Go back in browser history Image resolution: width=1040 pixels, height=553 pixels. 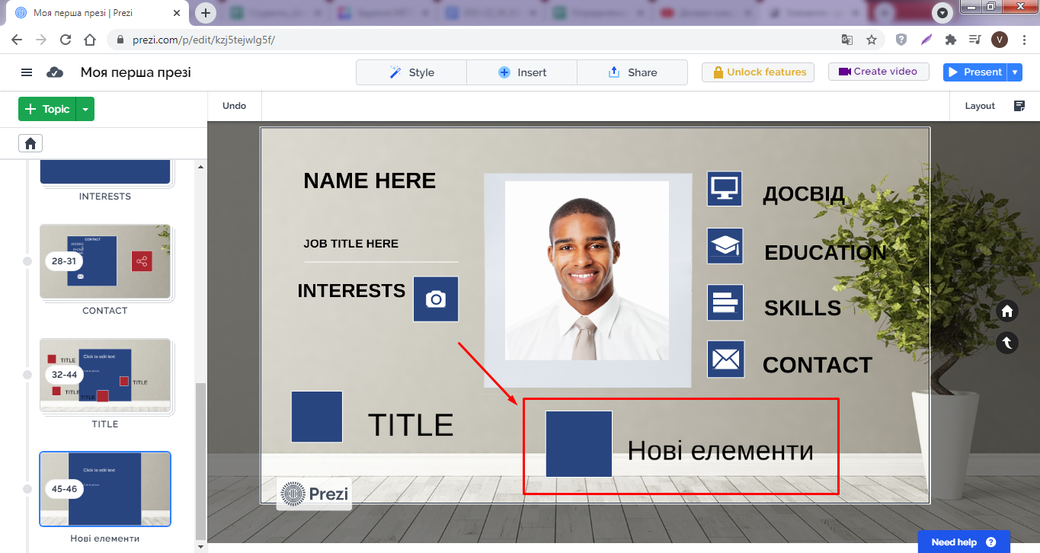[17, 40]
